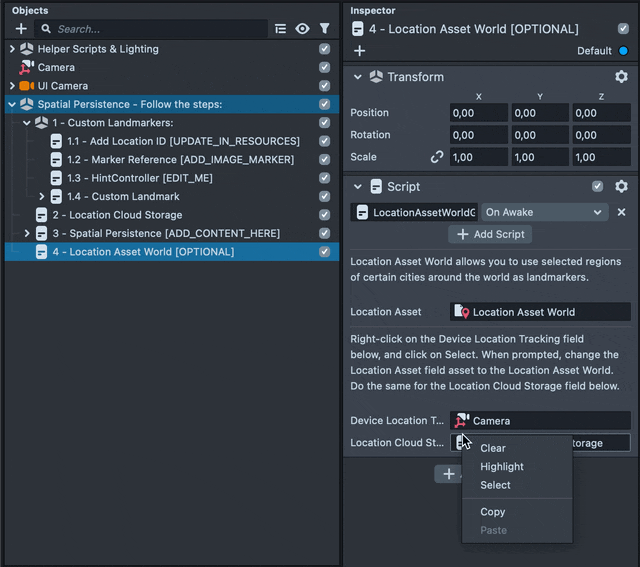Uncheck the Camera object checkbox
640x567 pixels.
[x=324, y=67]
